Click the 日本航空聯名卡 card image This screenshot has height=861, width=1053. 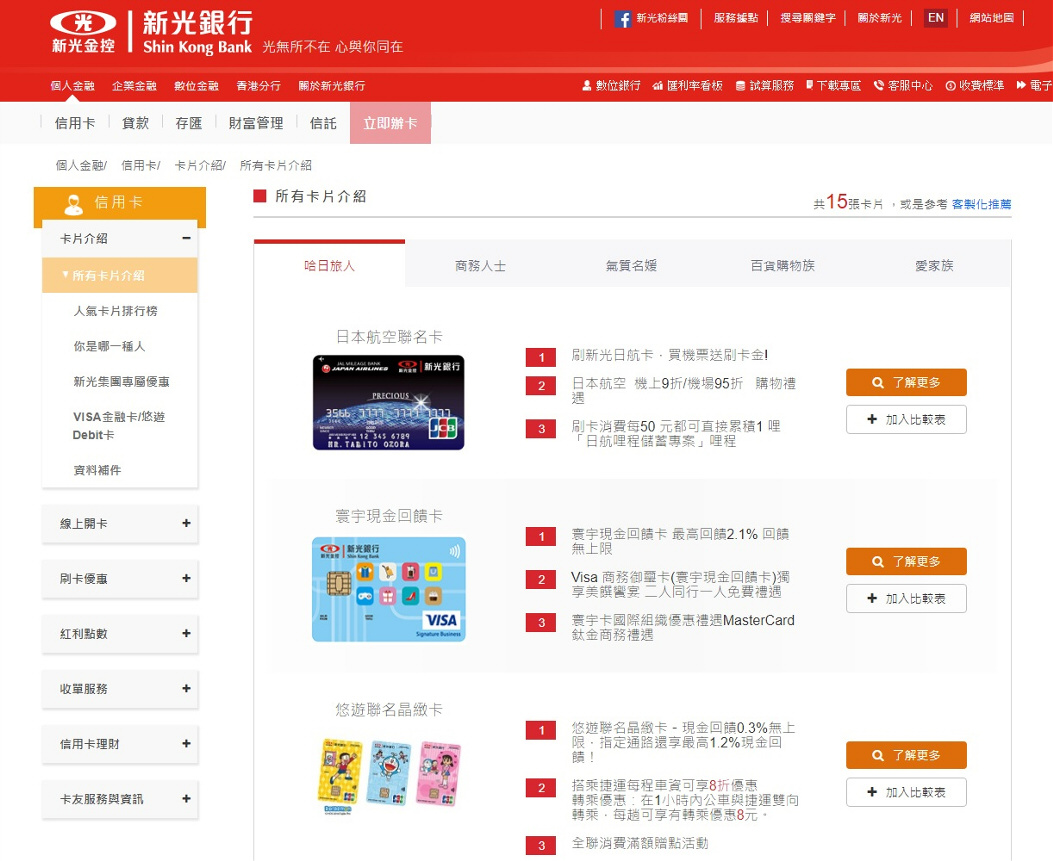coord(389,402)
